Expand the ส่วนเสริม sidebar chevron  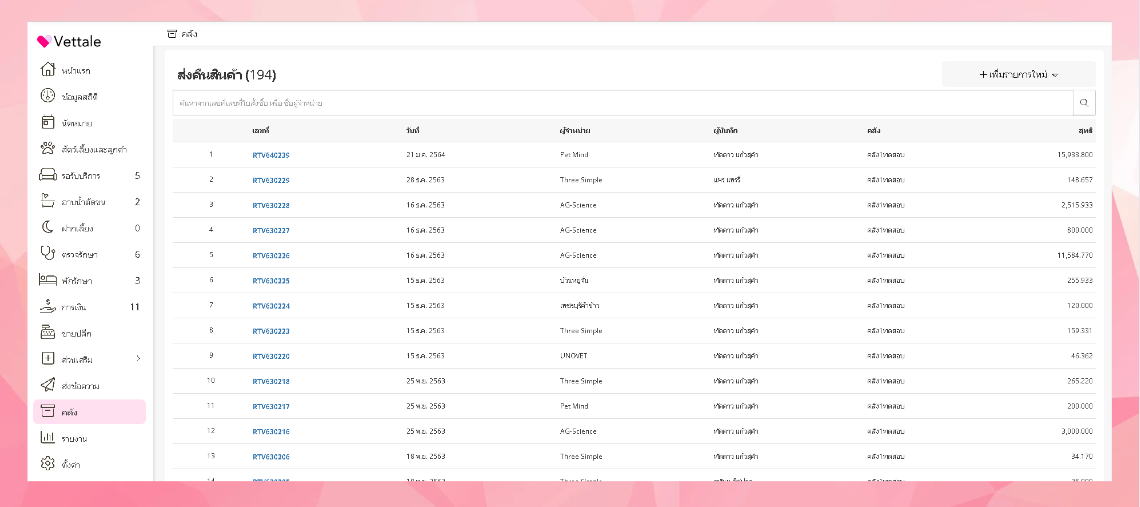click(x=138, y=359)
